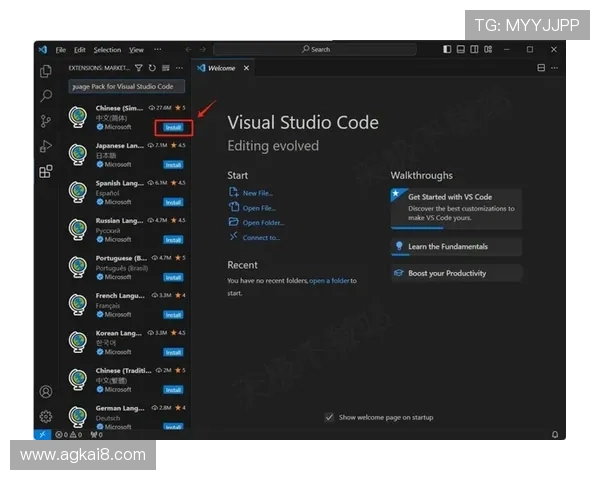The width and height of the screenshot is (600, 480).
Task: Select the Welcome tab
Action: click(220, 68)
